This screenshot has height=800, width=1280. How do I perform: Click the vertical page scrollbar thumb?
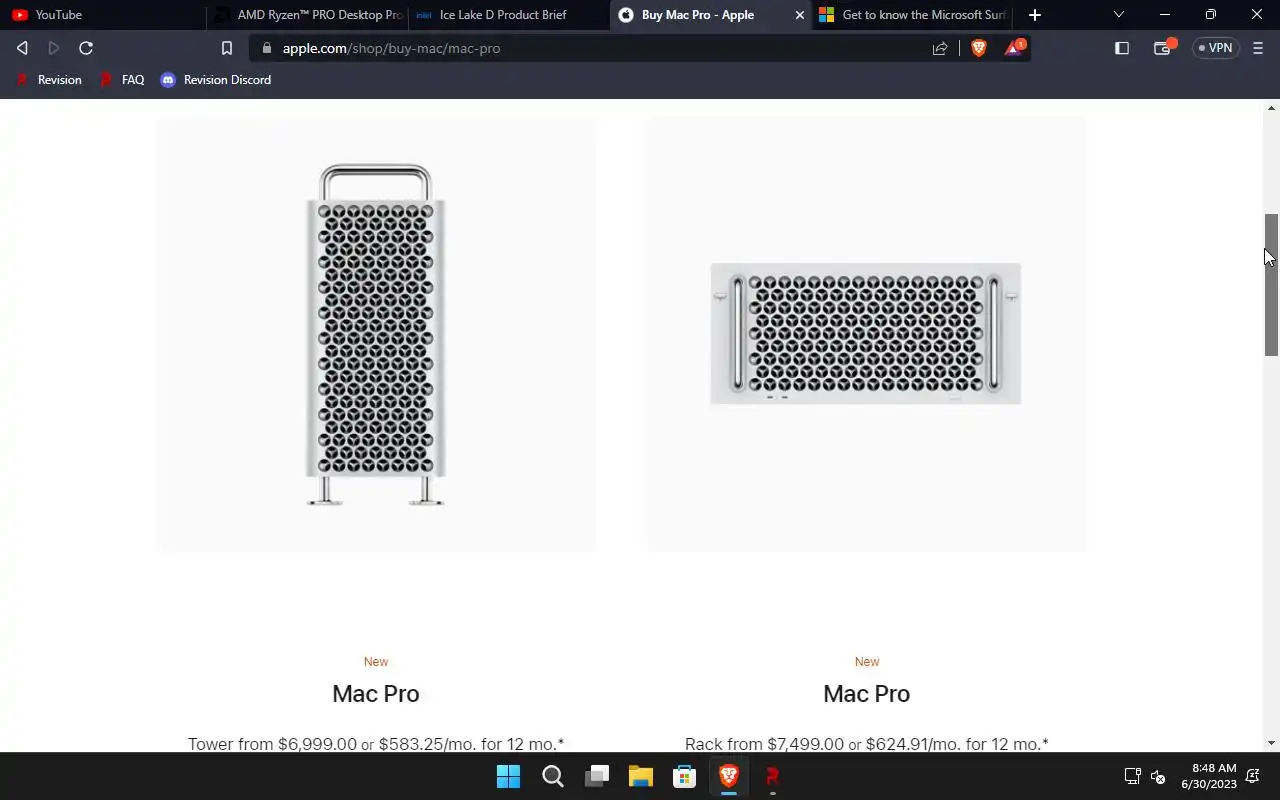(x=1271, y=285)
